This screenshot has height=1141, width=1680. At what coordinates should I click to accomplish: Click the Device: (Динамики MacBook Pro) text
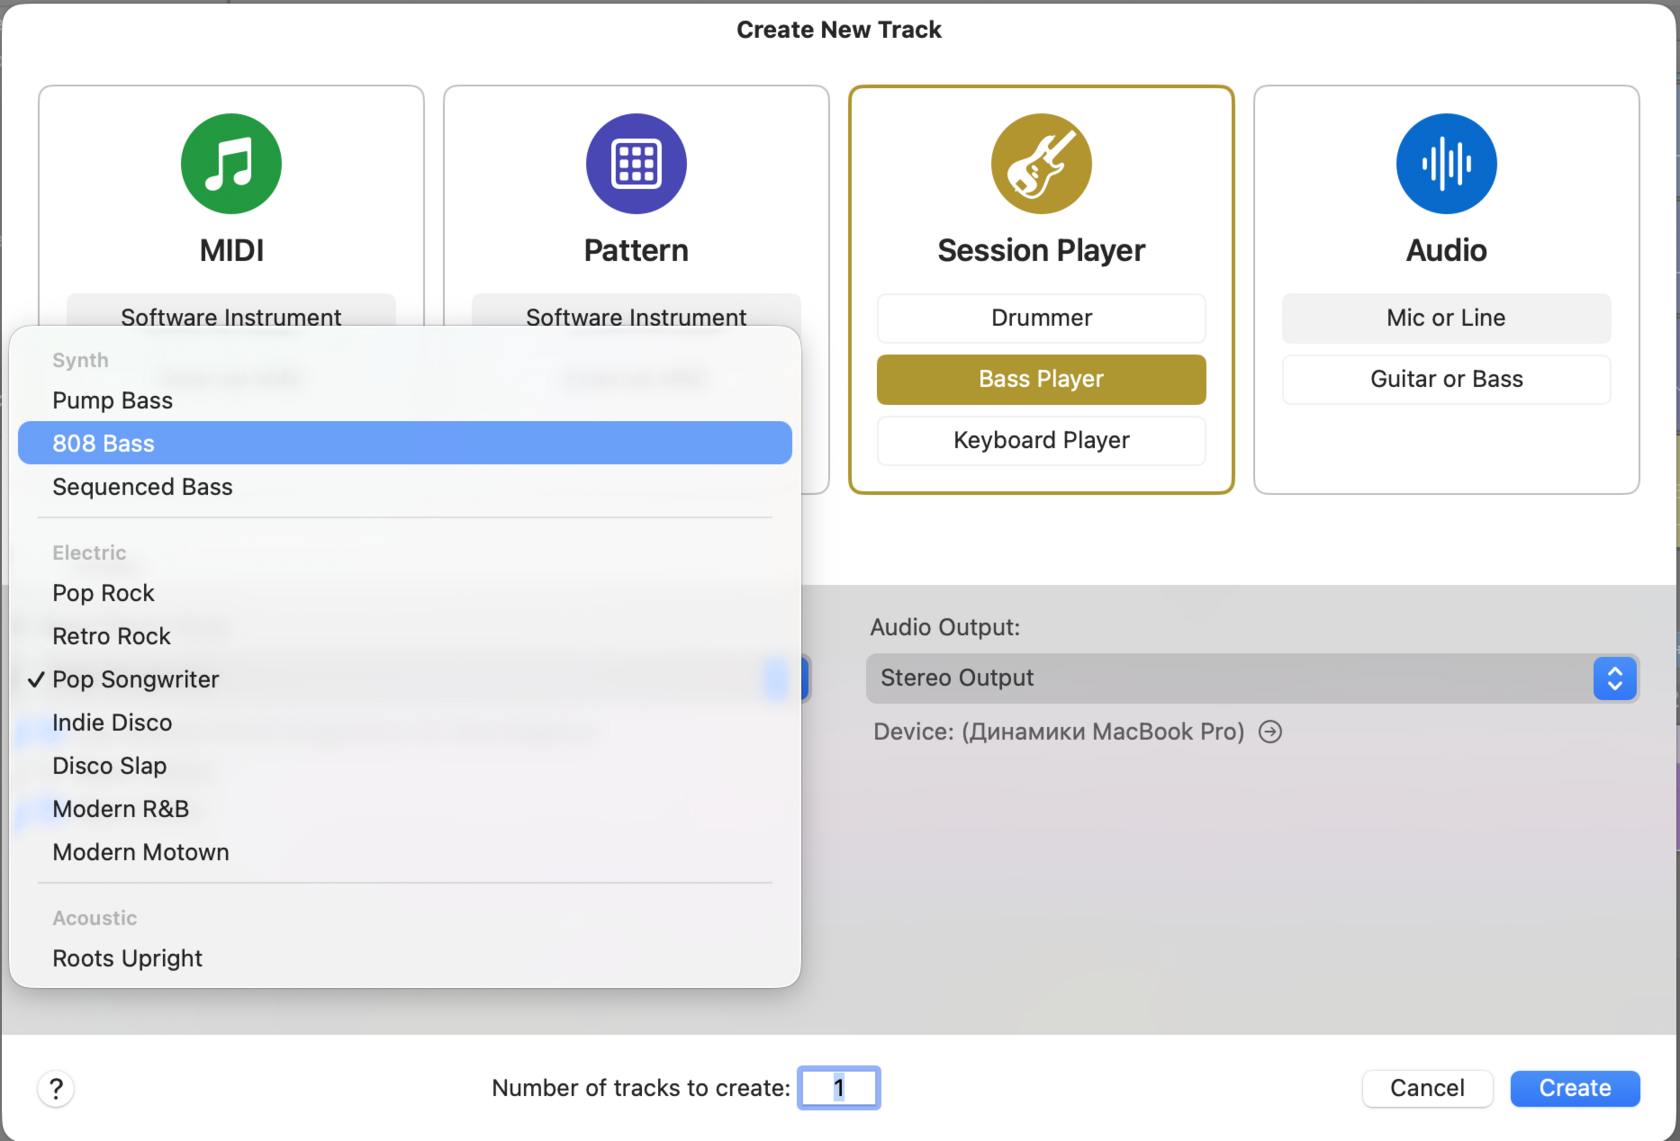(1059, 732)
